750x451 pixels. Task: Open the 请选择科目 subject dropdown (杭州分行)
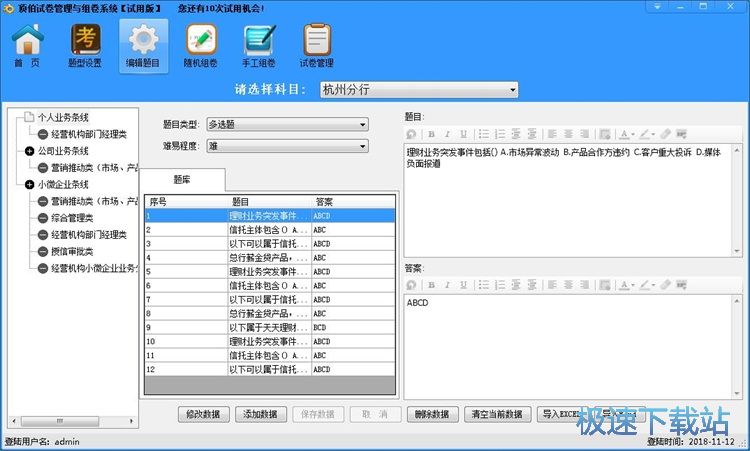[419, 89]
